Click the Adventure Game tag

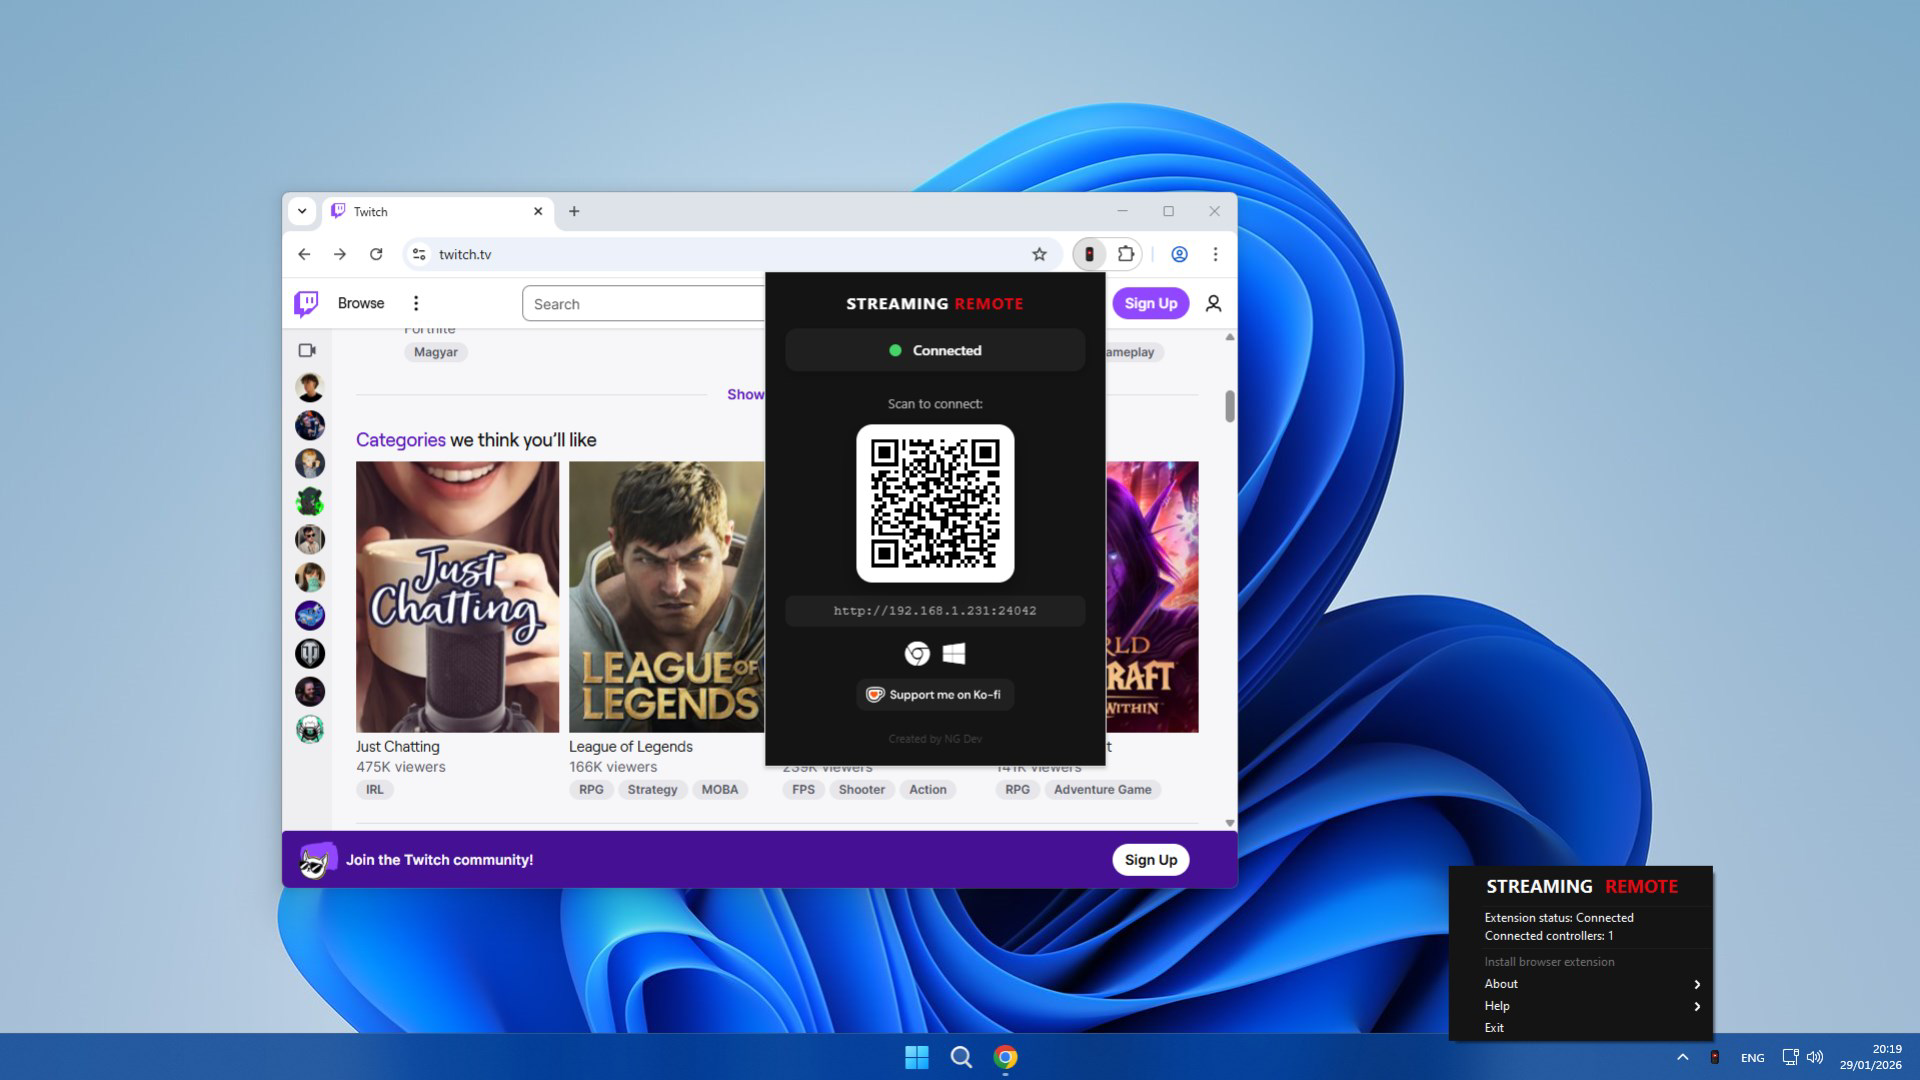click(x=1103, y=790)
